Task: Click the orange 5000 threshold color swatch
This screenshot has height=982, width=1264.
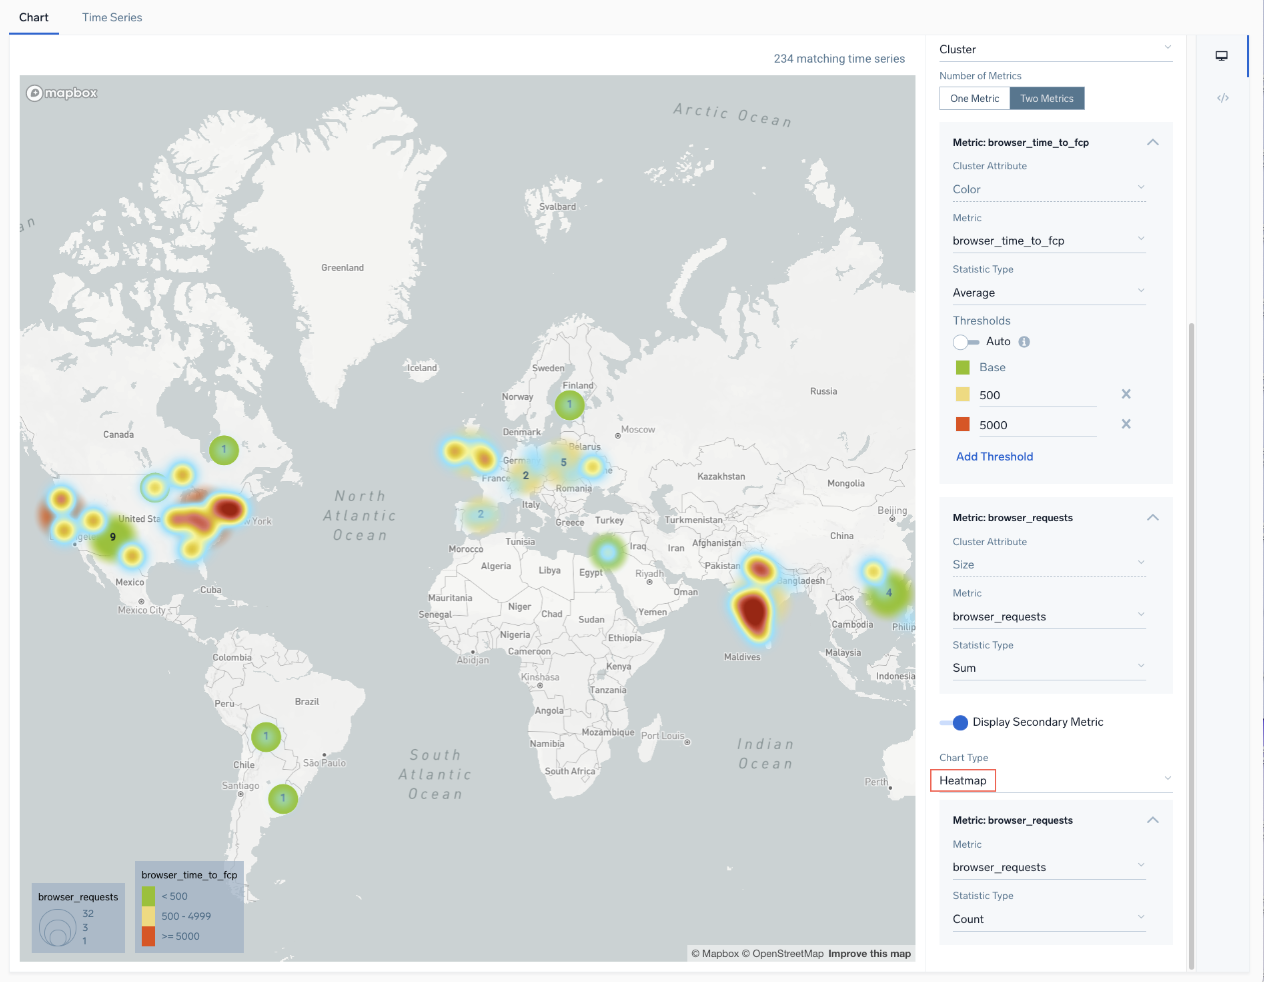Action: pos(962,423)
